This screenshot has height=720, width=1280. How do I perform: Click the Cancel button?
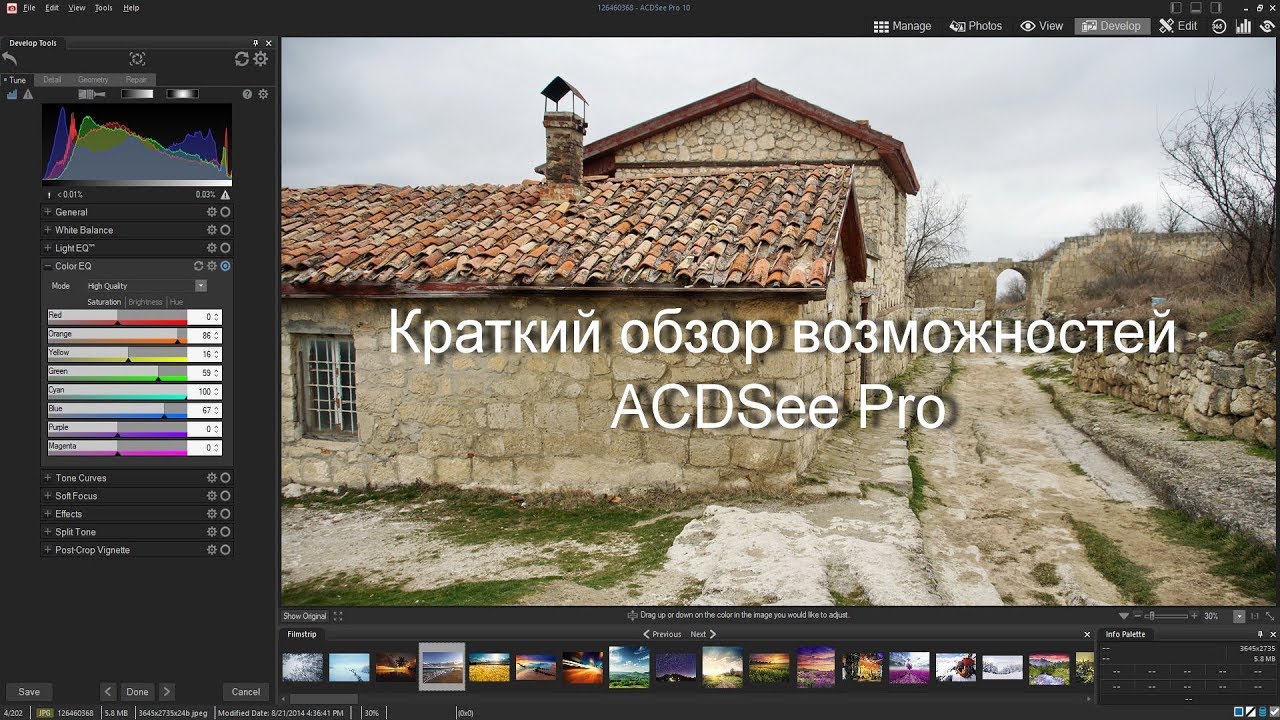coord(246,691)
